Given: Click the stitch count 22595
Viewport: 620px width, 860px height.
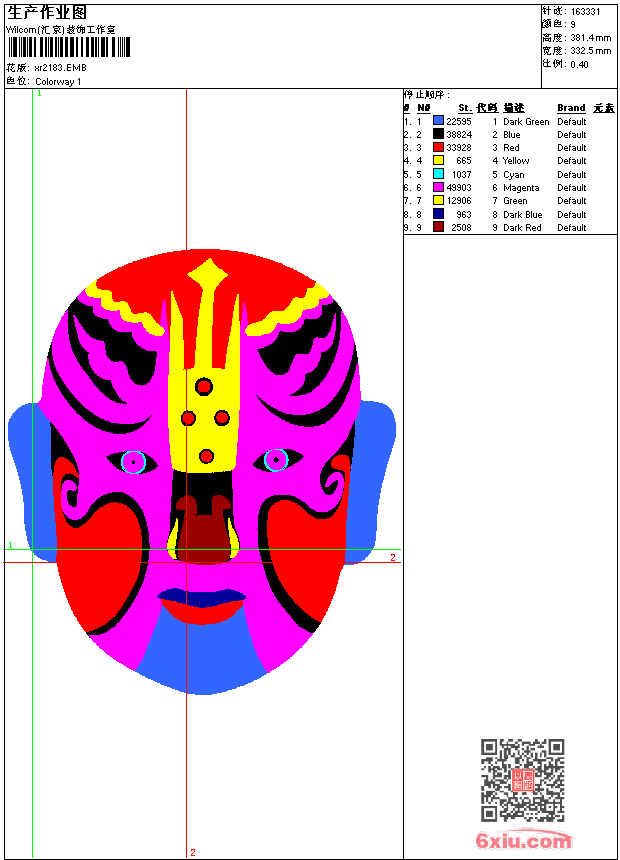Looking at the screenshot, I should click(459, 121).
